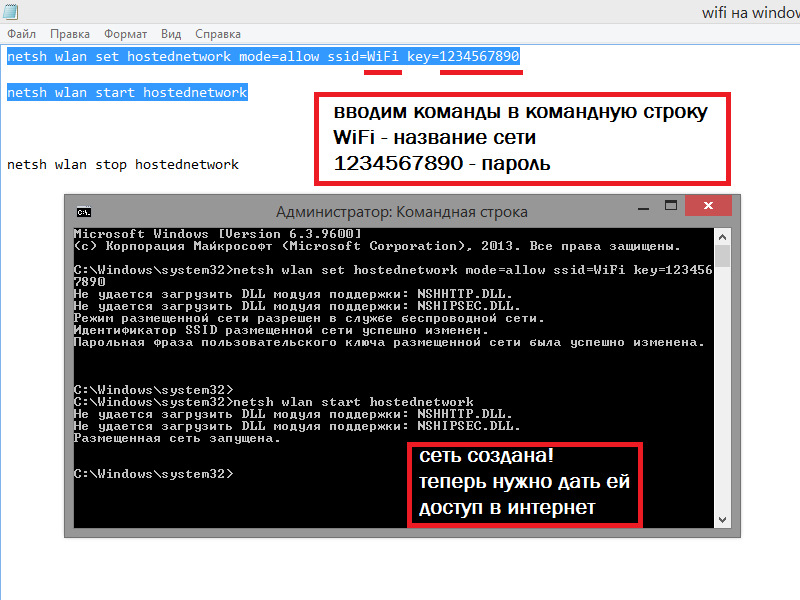Click 'Идентификатор SSID размещенной сети' console line
The width and height of the screenshot is (800, 600).
281,330
